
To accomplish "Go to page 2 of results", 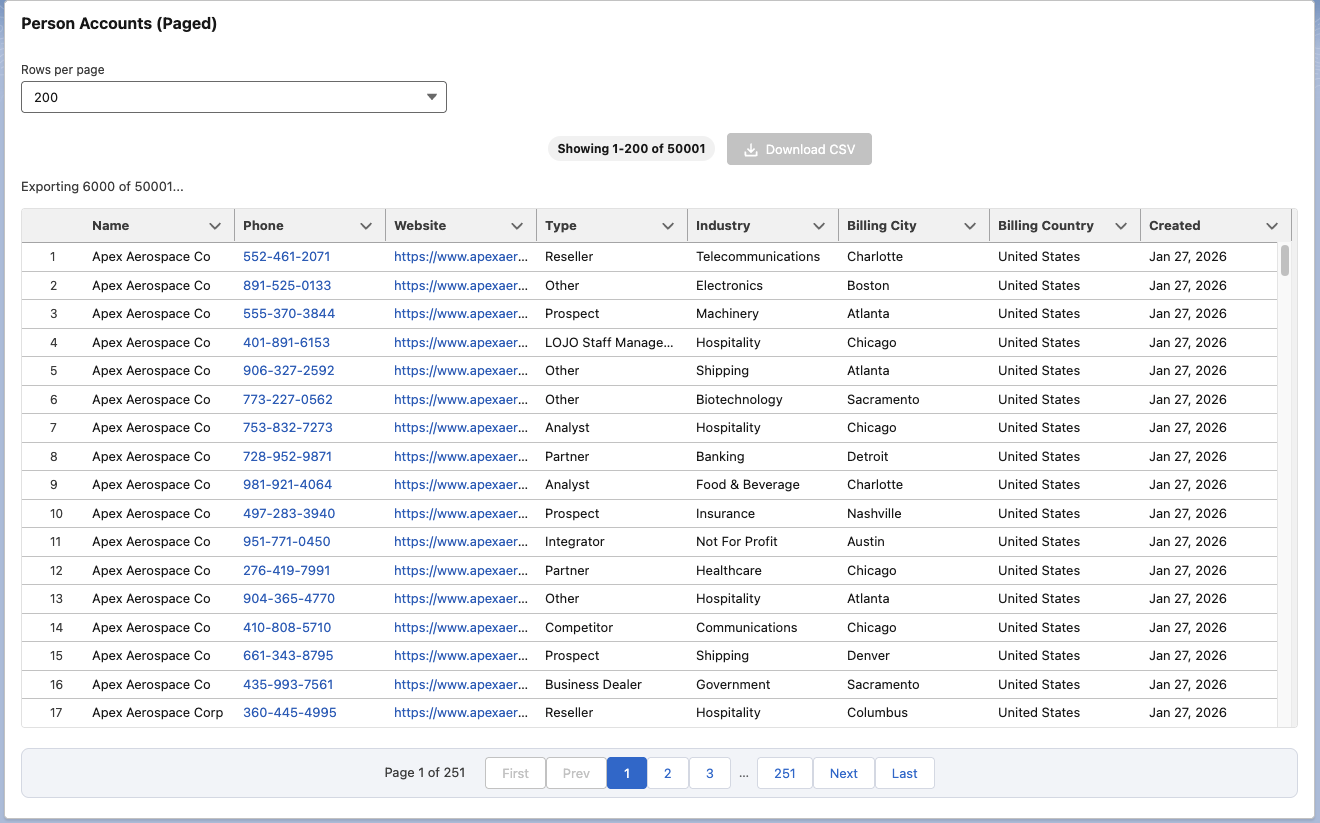I will 668,773.
